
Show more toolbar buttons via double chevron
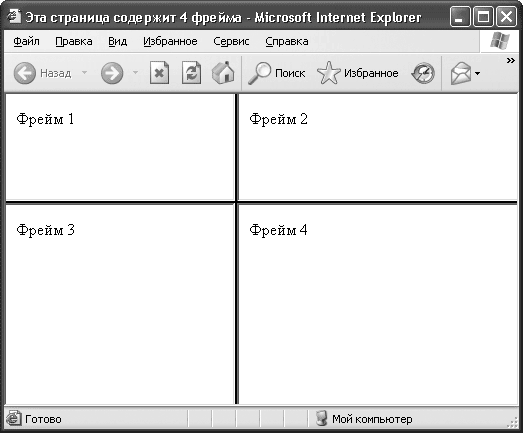tap(511, 61)
